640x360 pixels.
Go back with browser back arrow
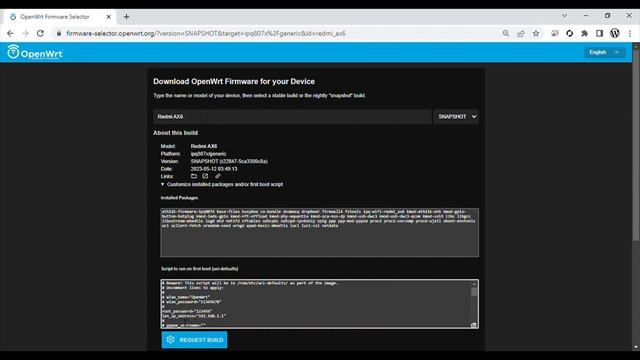click(x=10, y=33)
